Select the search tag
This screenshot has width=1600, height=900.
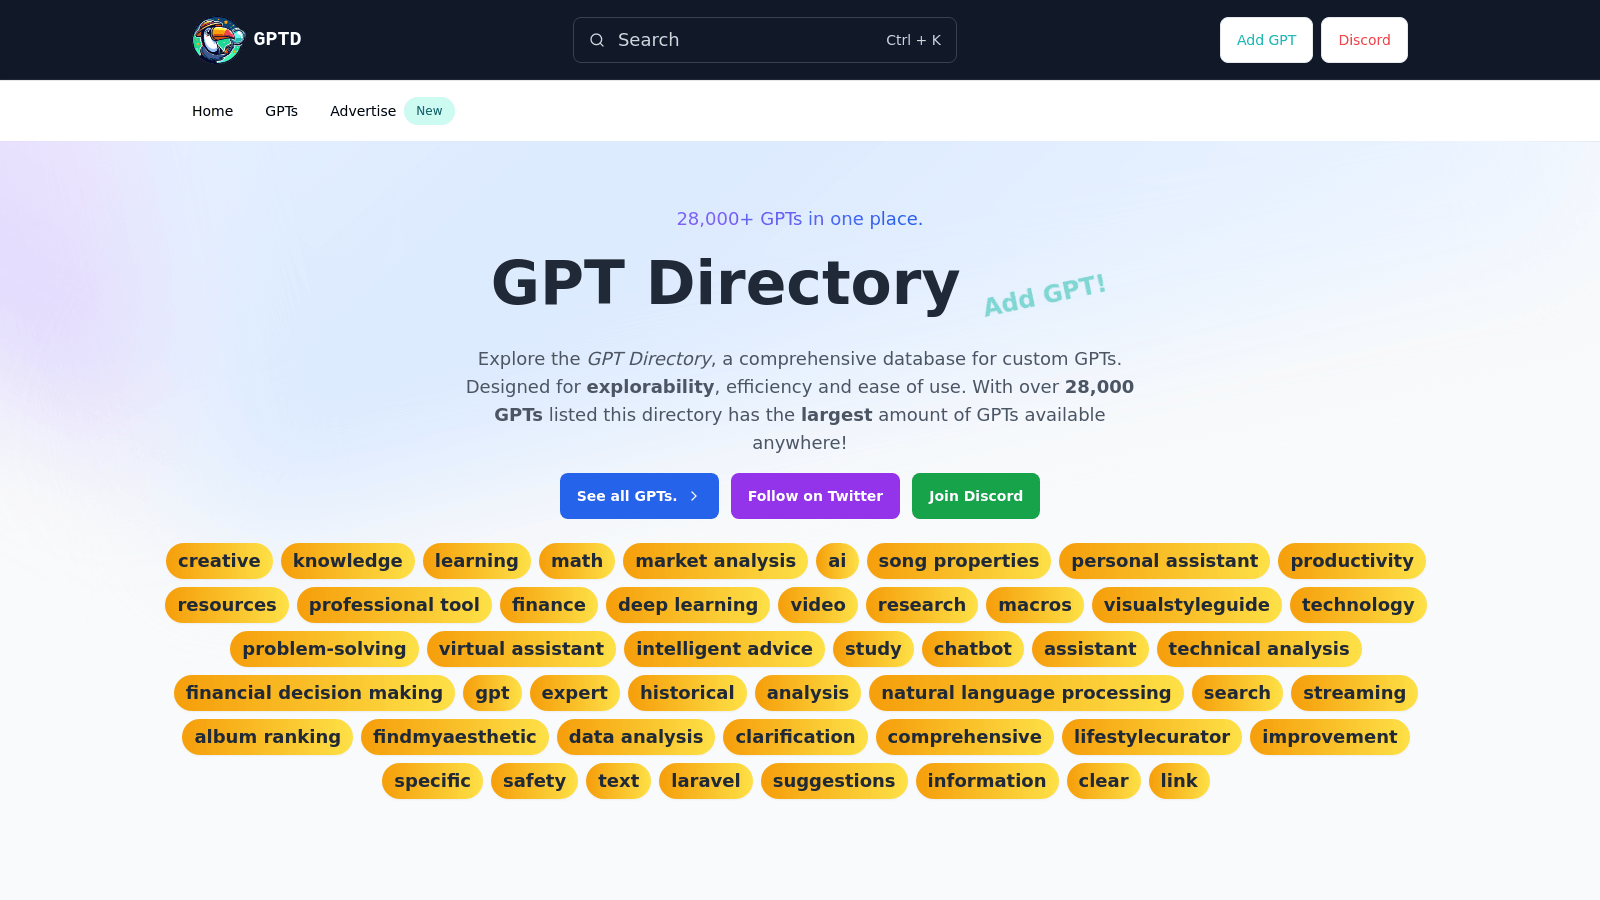[x=1237, y=693]
